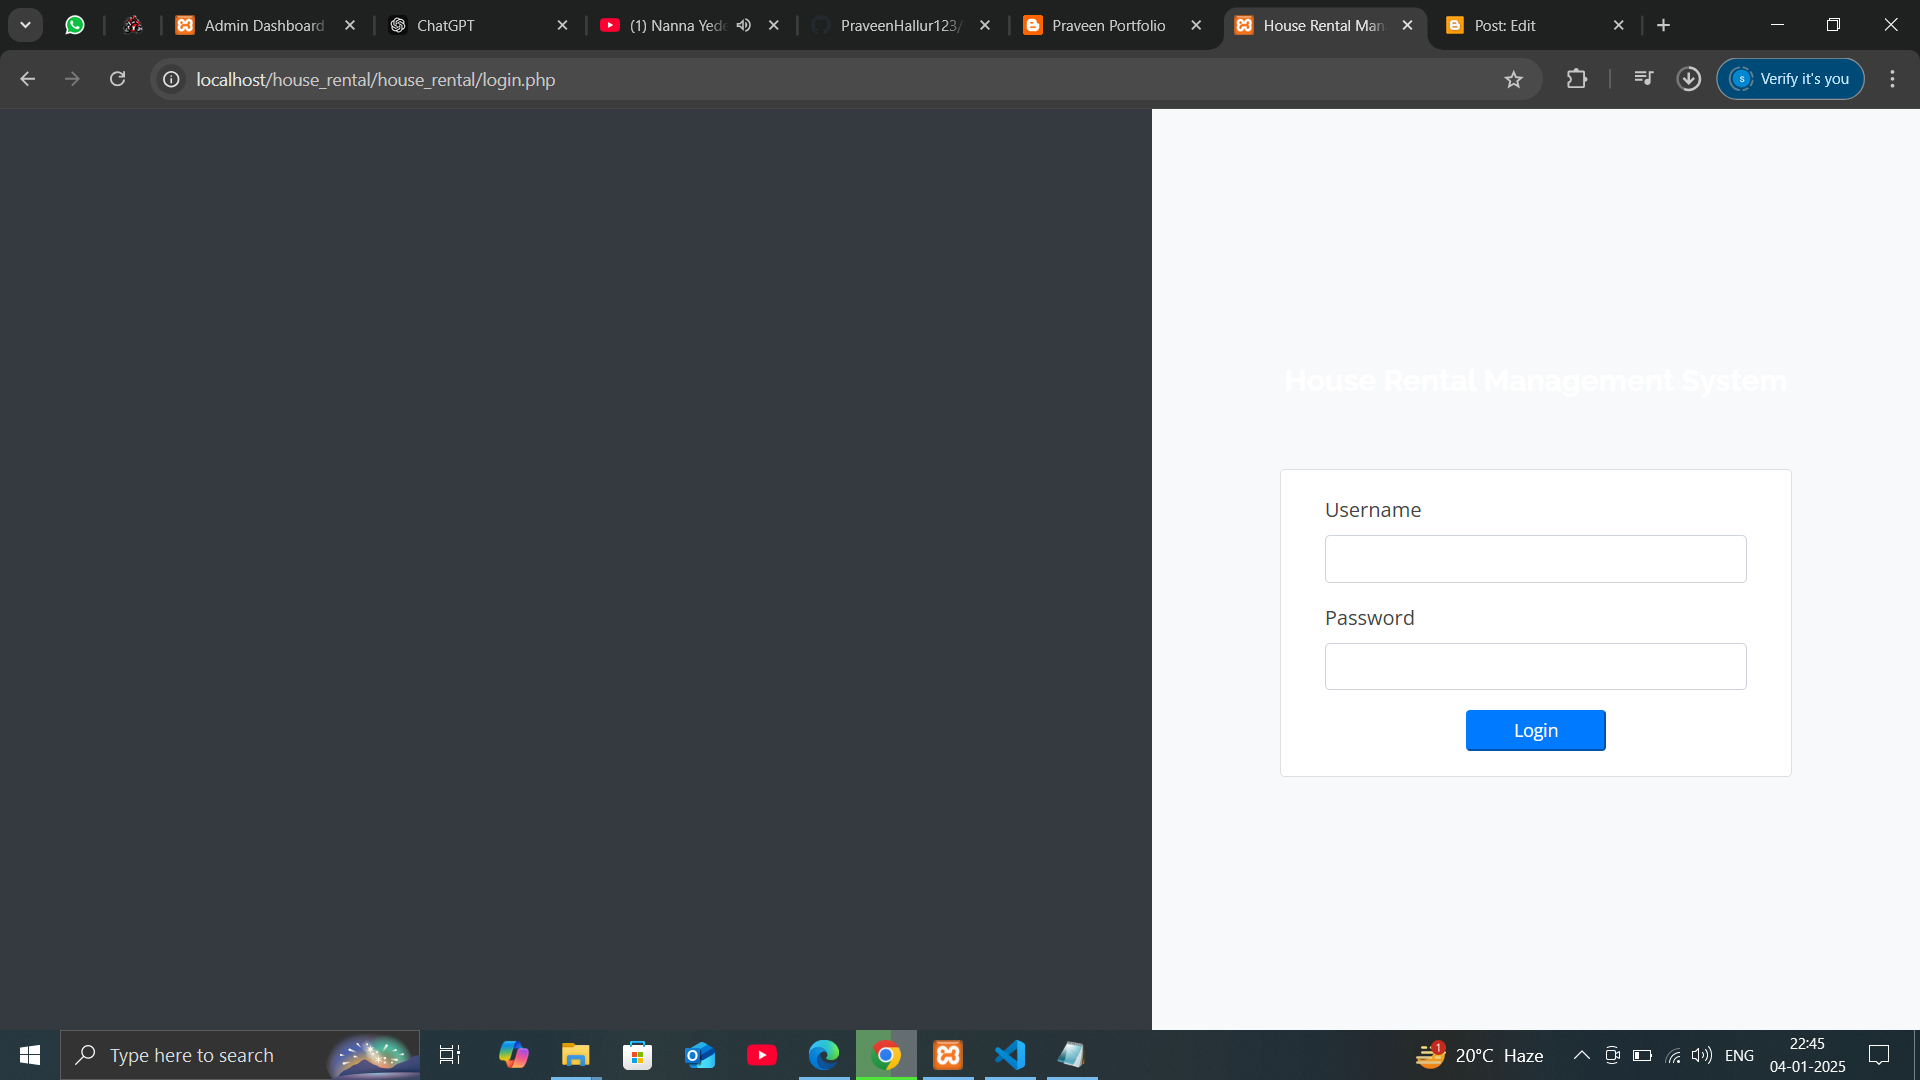This screenshot has height=1080, width=1920.
Task: Reload the current page
Action: tap(117, 79)
